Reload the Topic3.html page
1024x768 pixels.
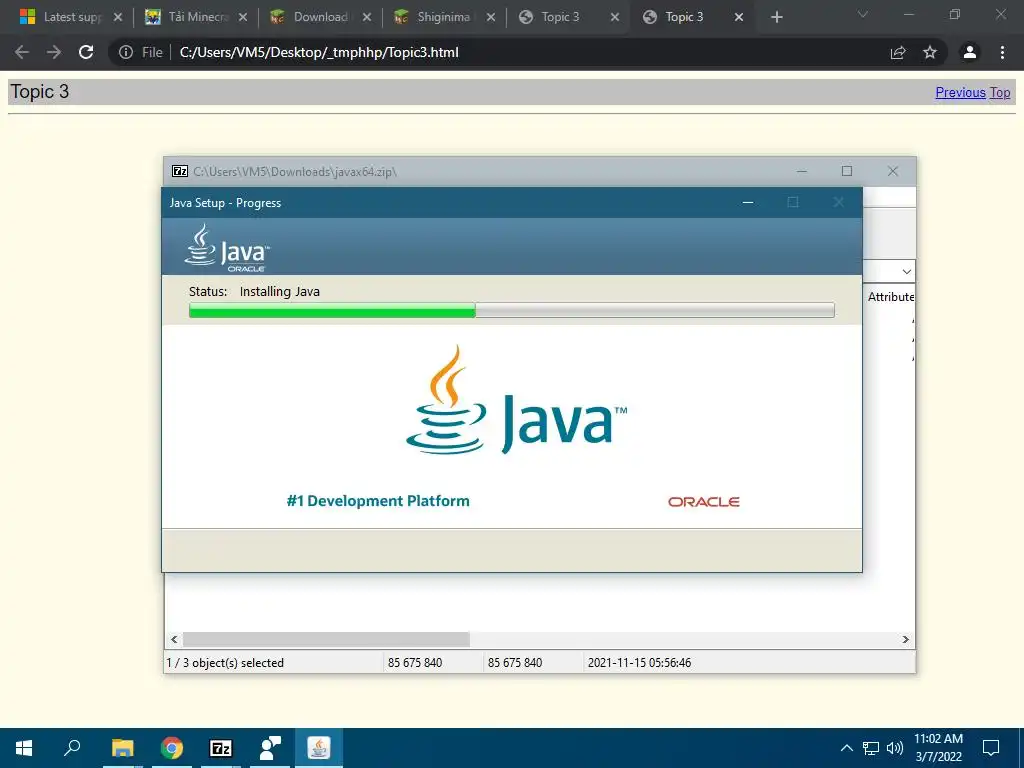(x=86, y=52)
